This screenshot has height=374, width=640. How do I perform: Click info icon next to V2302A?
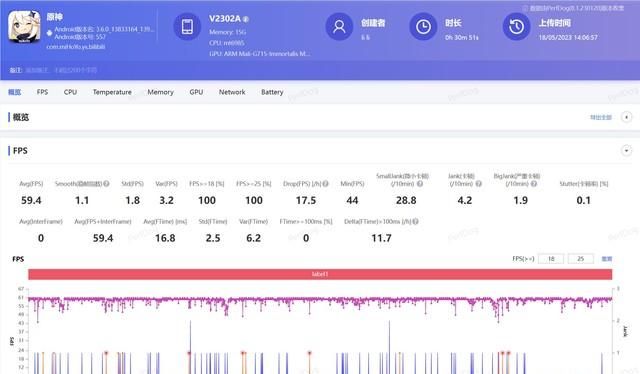pyautogui.click(x=246, y=19)
